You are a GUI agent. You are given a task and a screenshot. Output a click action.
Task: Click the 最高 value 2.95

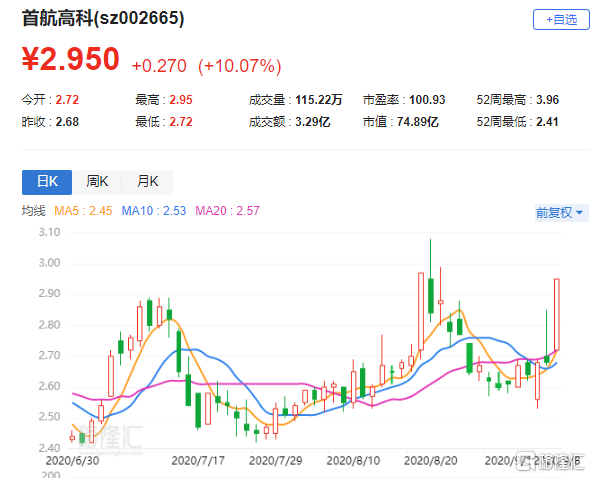coord(181,100)
